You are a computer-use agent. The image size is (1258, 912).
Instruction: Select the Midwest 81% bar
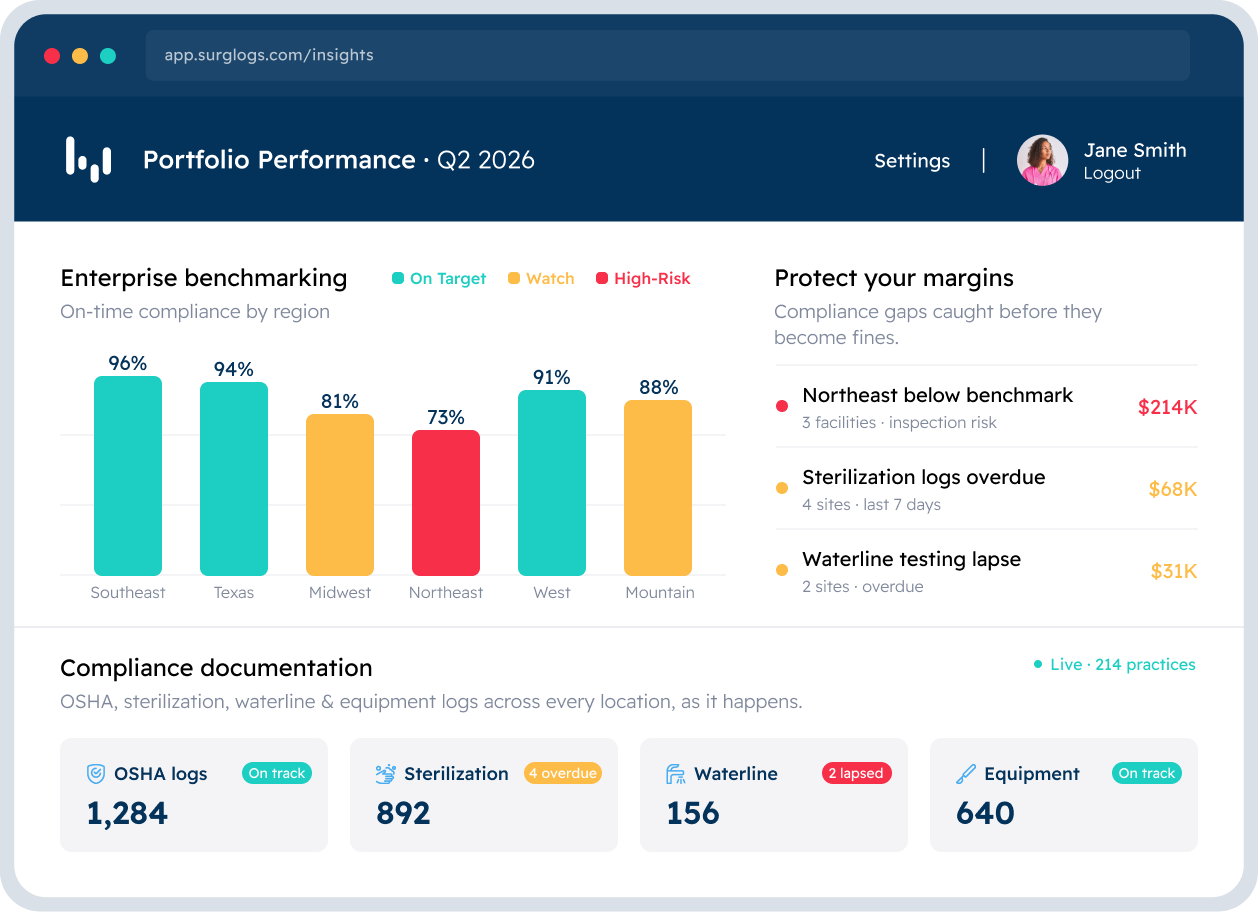(x=340, y=495)
